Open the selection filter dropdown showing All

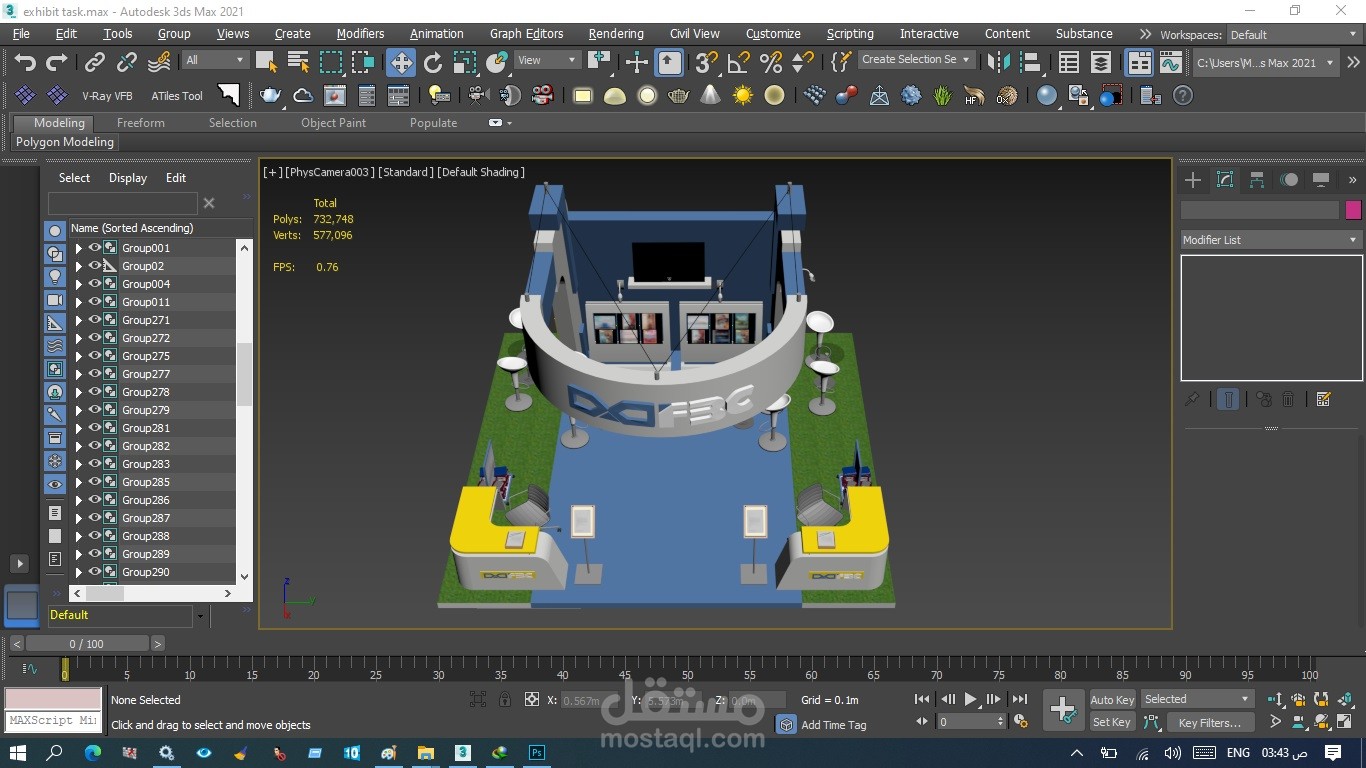[x=214, y=60]
